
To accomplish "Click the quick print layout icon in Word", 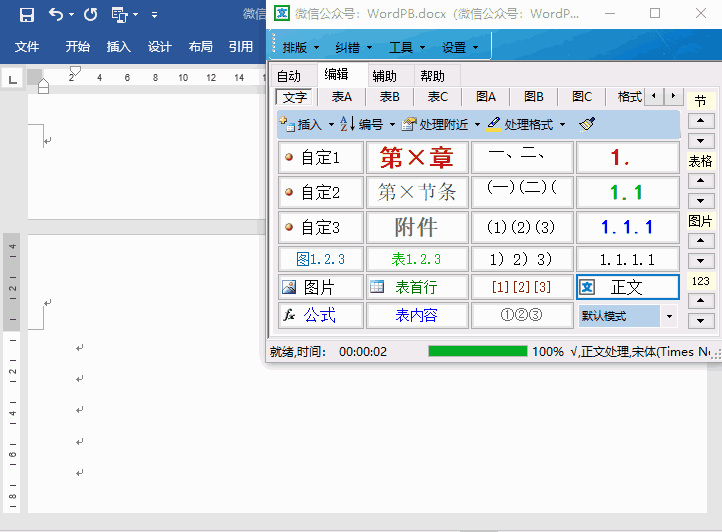I will (x=119, y=15).
